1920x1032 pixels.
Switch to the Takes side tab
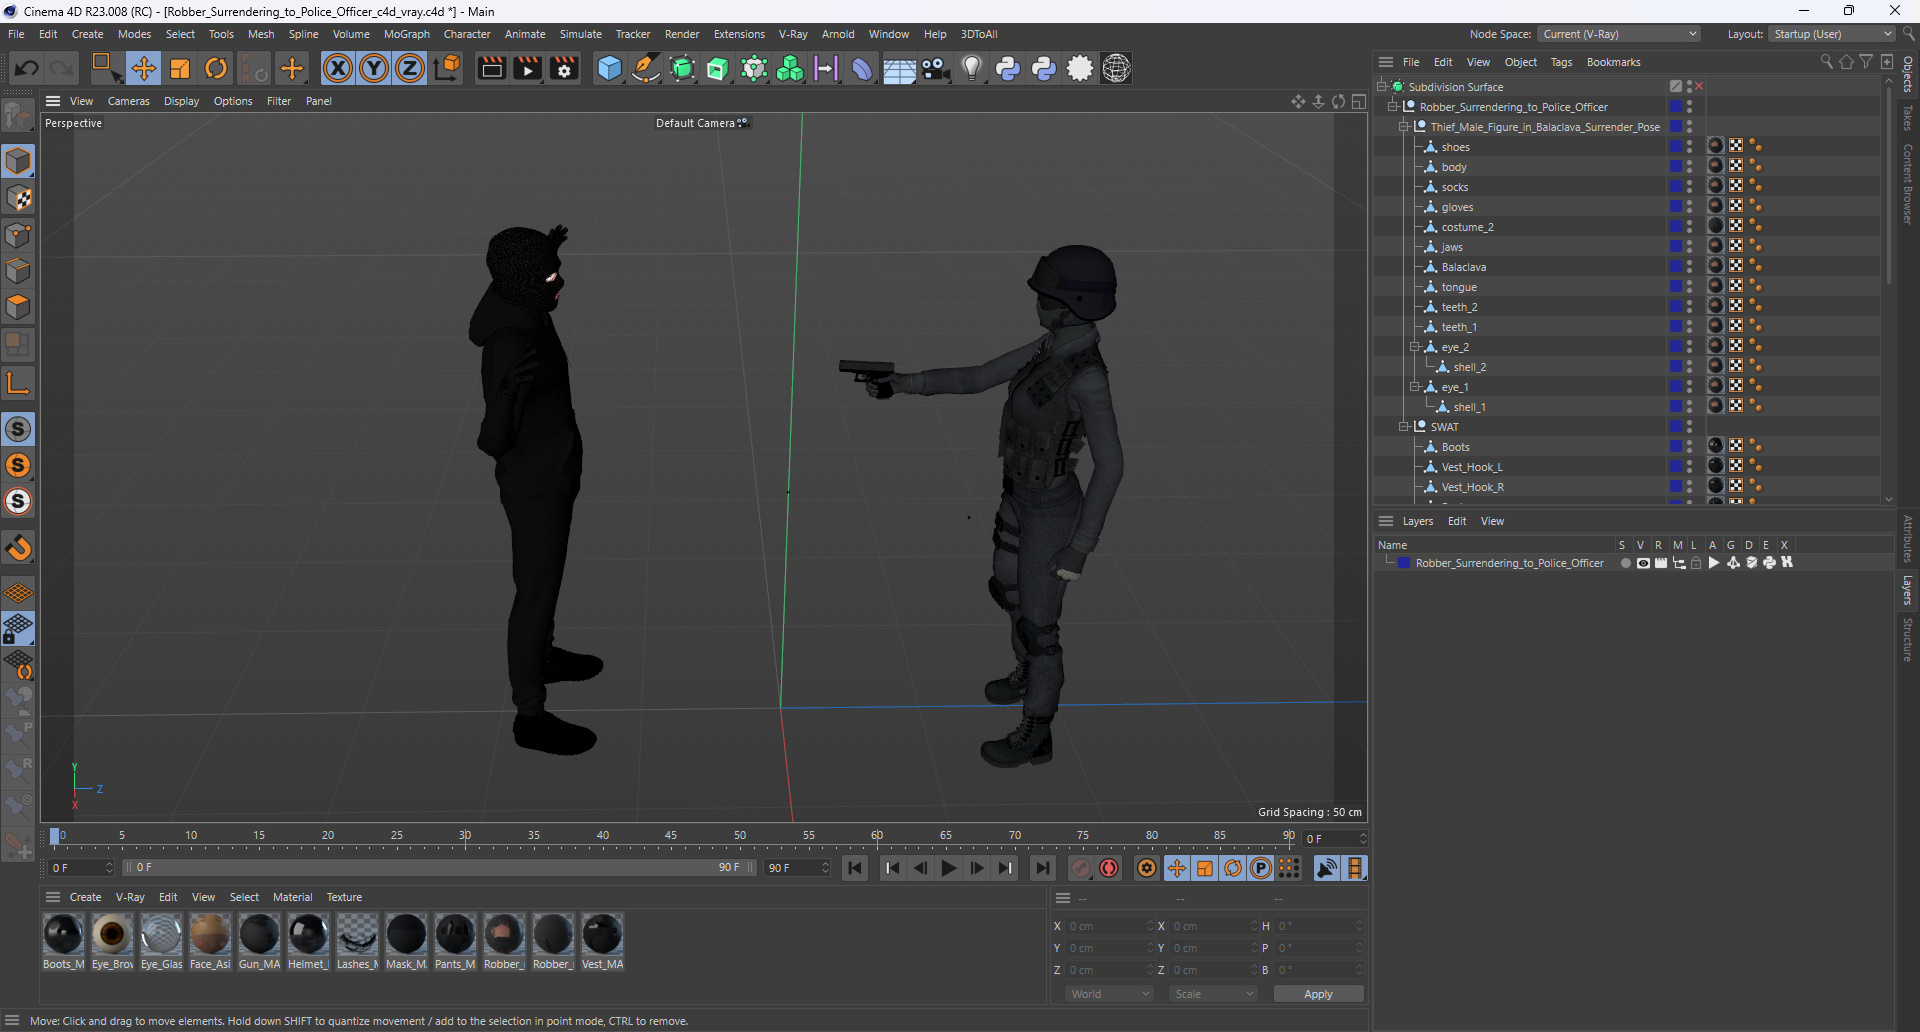pos(1908,118)
